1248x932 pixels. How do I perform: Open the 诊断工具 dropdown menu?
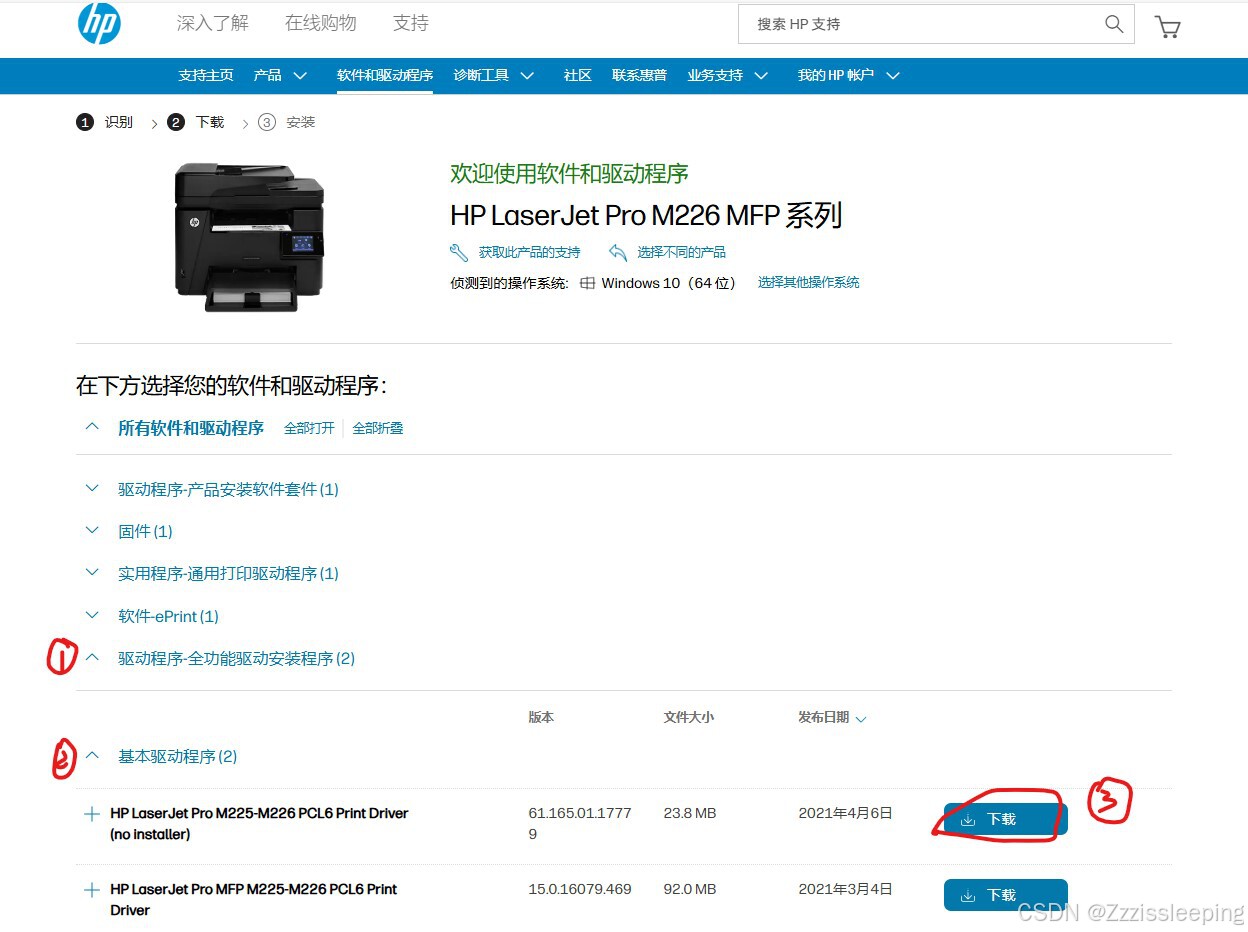click(x=494, y=76)
